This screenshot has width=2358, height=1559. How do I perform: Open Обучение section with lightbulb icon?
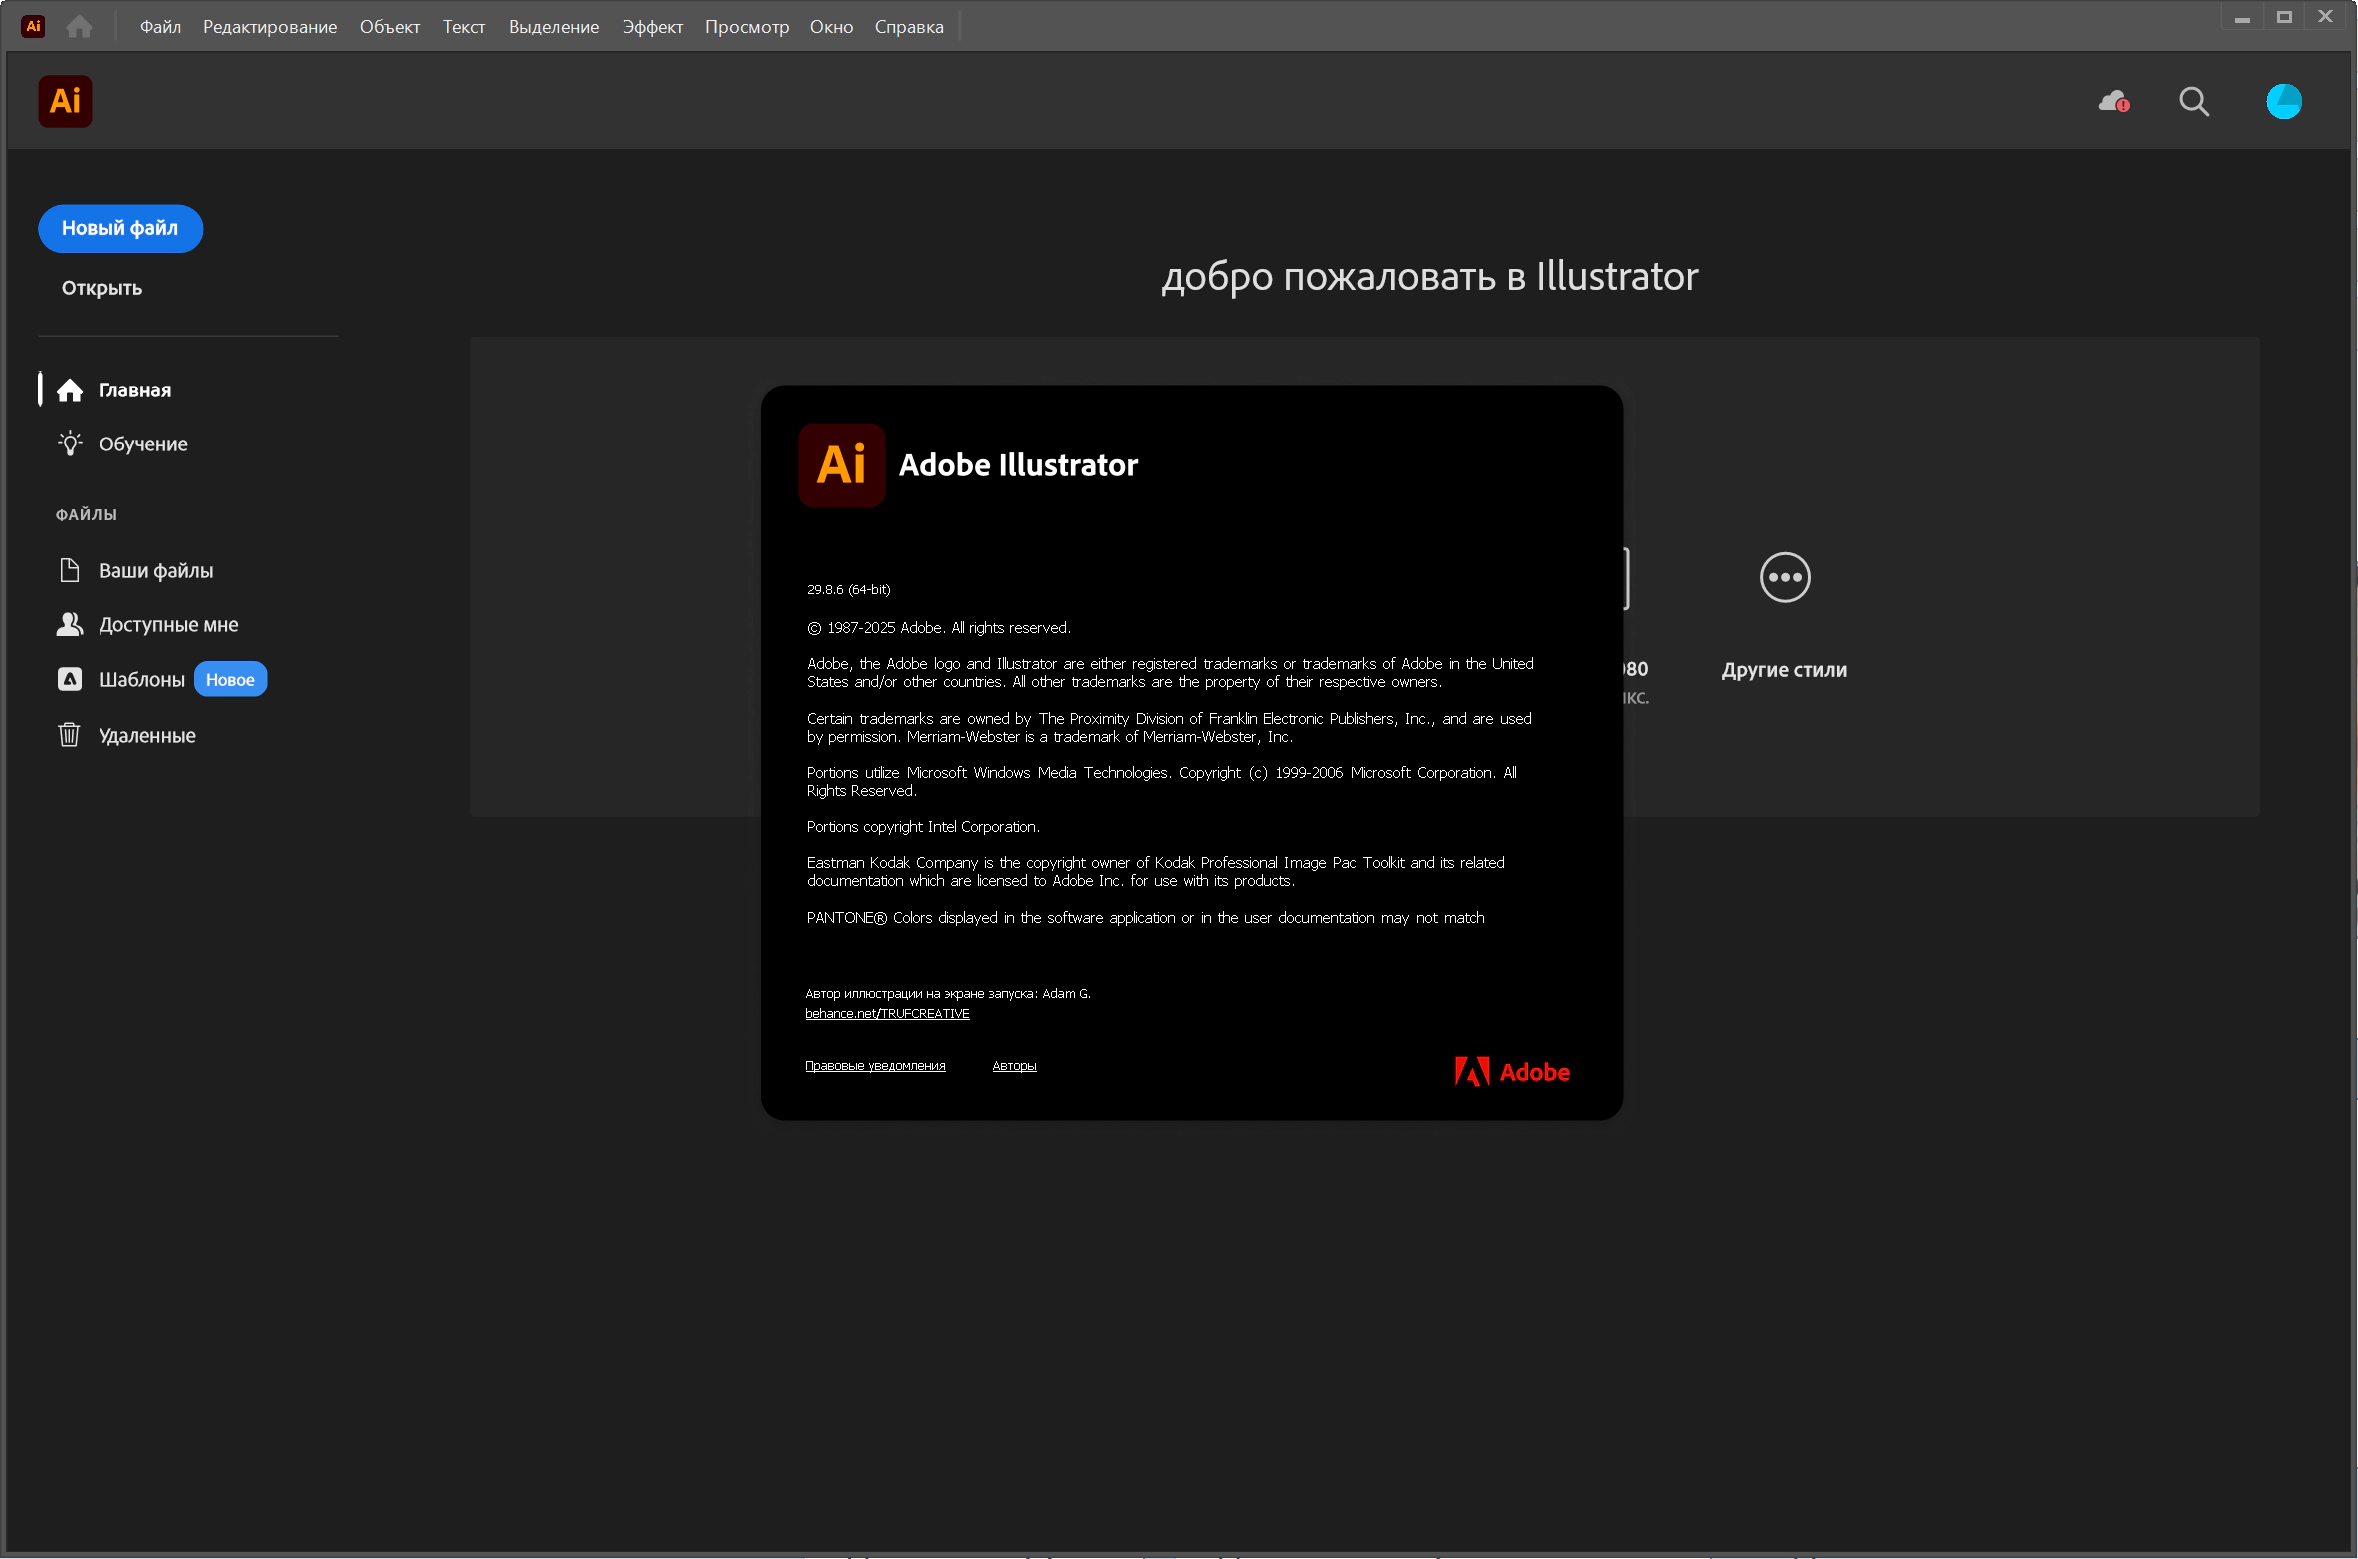(x=142, y=443)
